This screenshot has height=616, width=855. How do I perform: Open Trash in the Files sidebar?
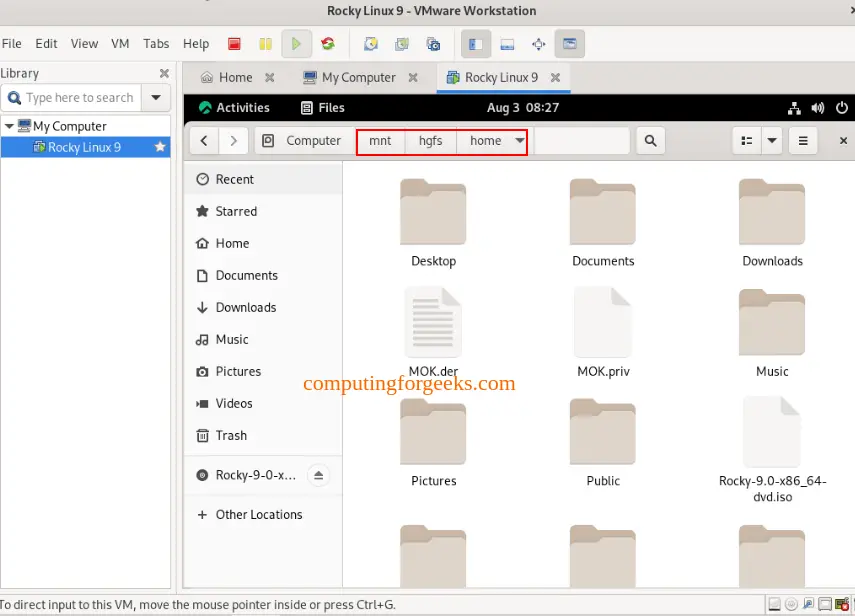coord(263,436)
